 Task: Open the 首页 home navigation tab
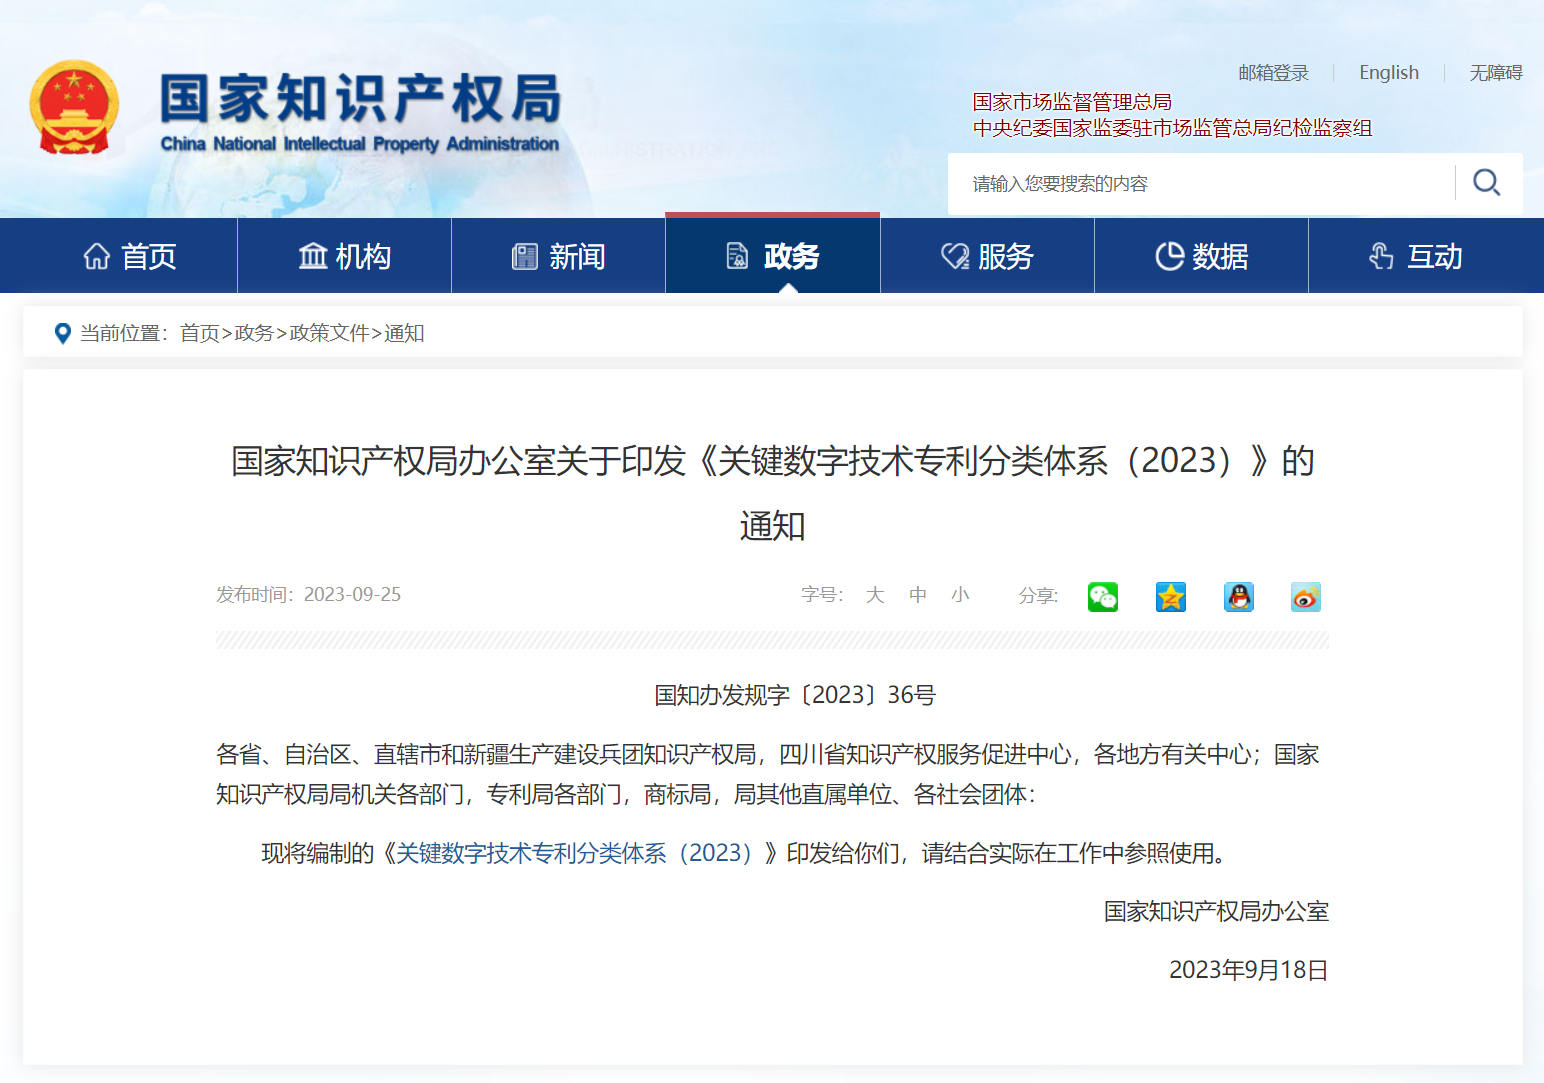[x=129, y=256]
